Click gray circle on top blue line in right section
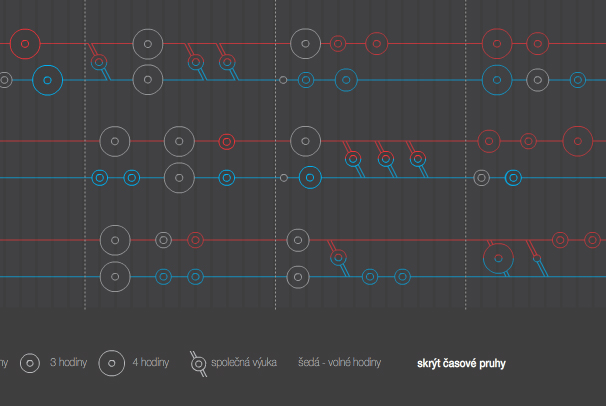Image resolution: width=606 pixels, height=406 pixels. pos(538,80)
